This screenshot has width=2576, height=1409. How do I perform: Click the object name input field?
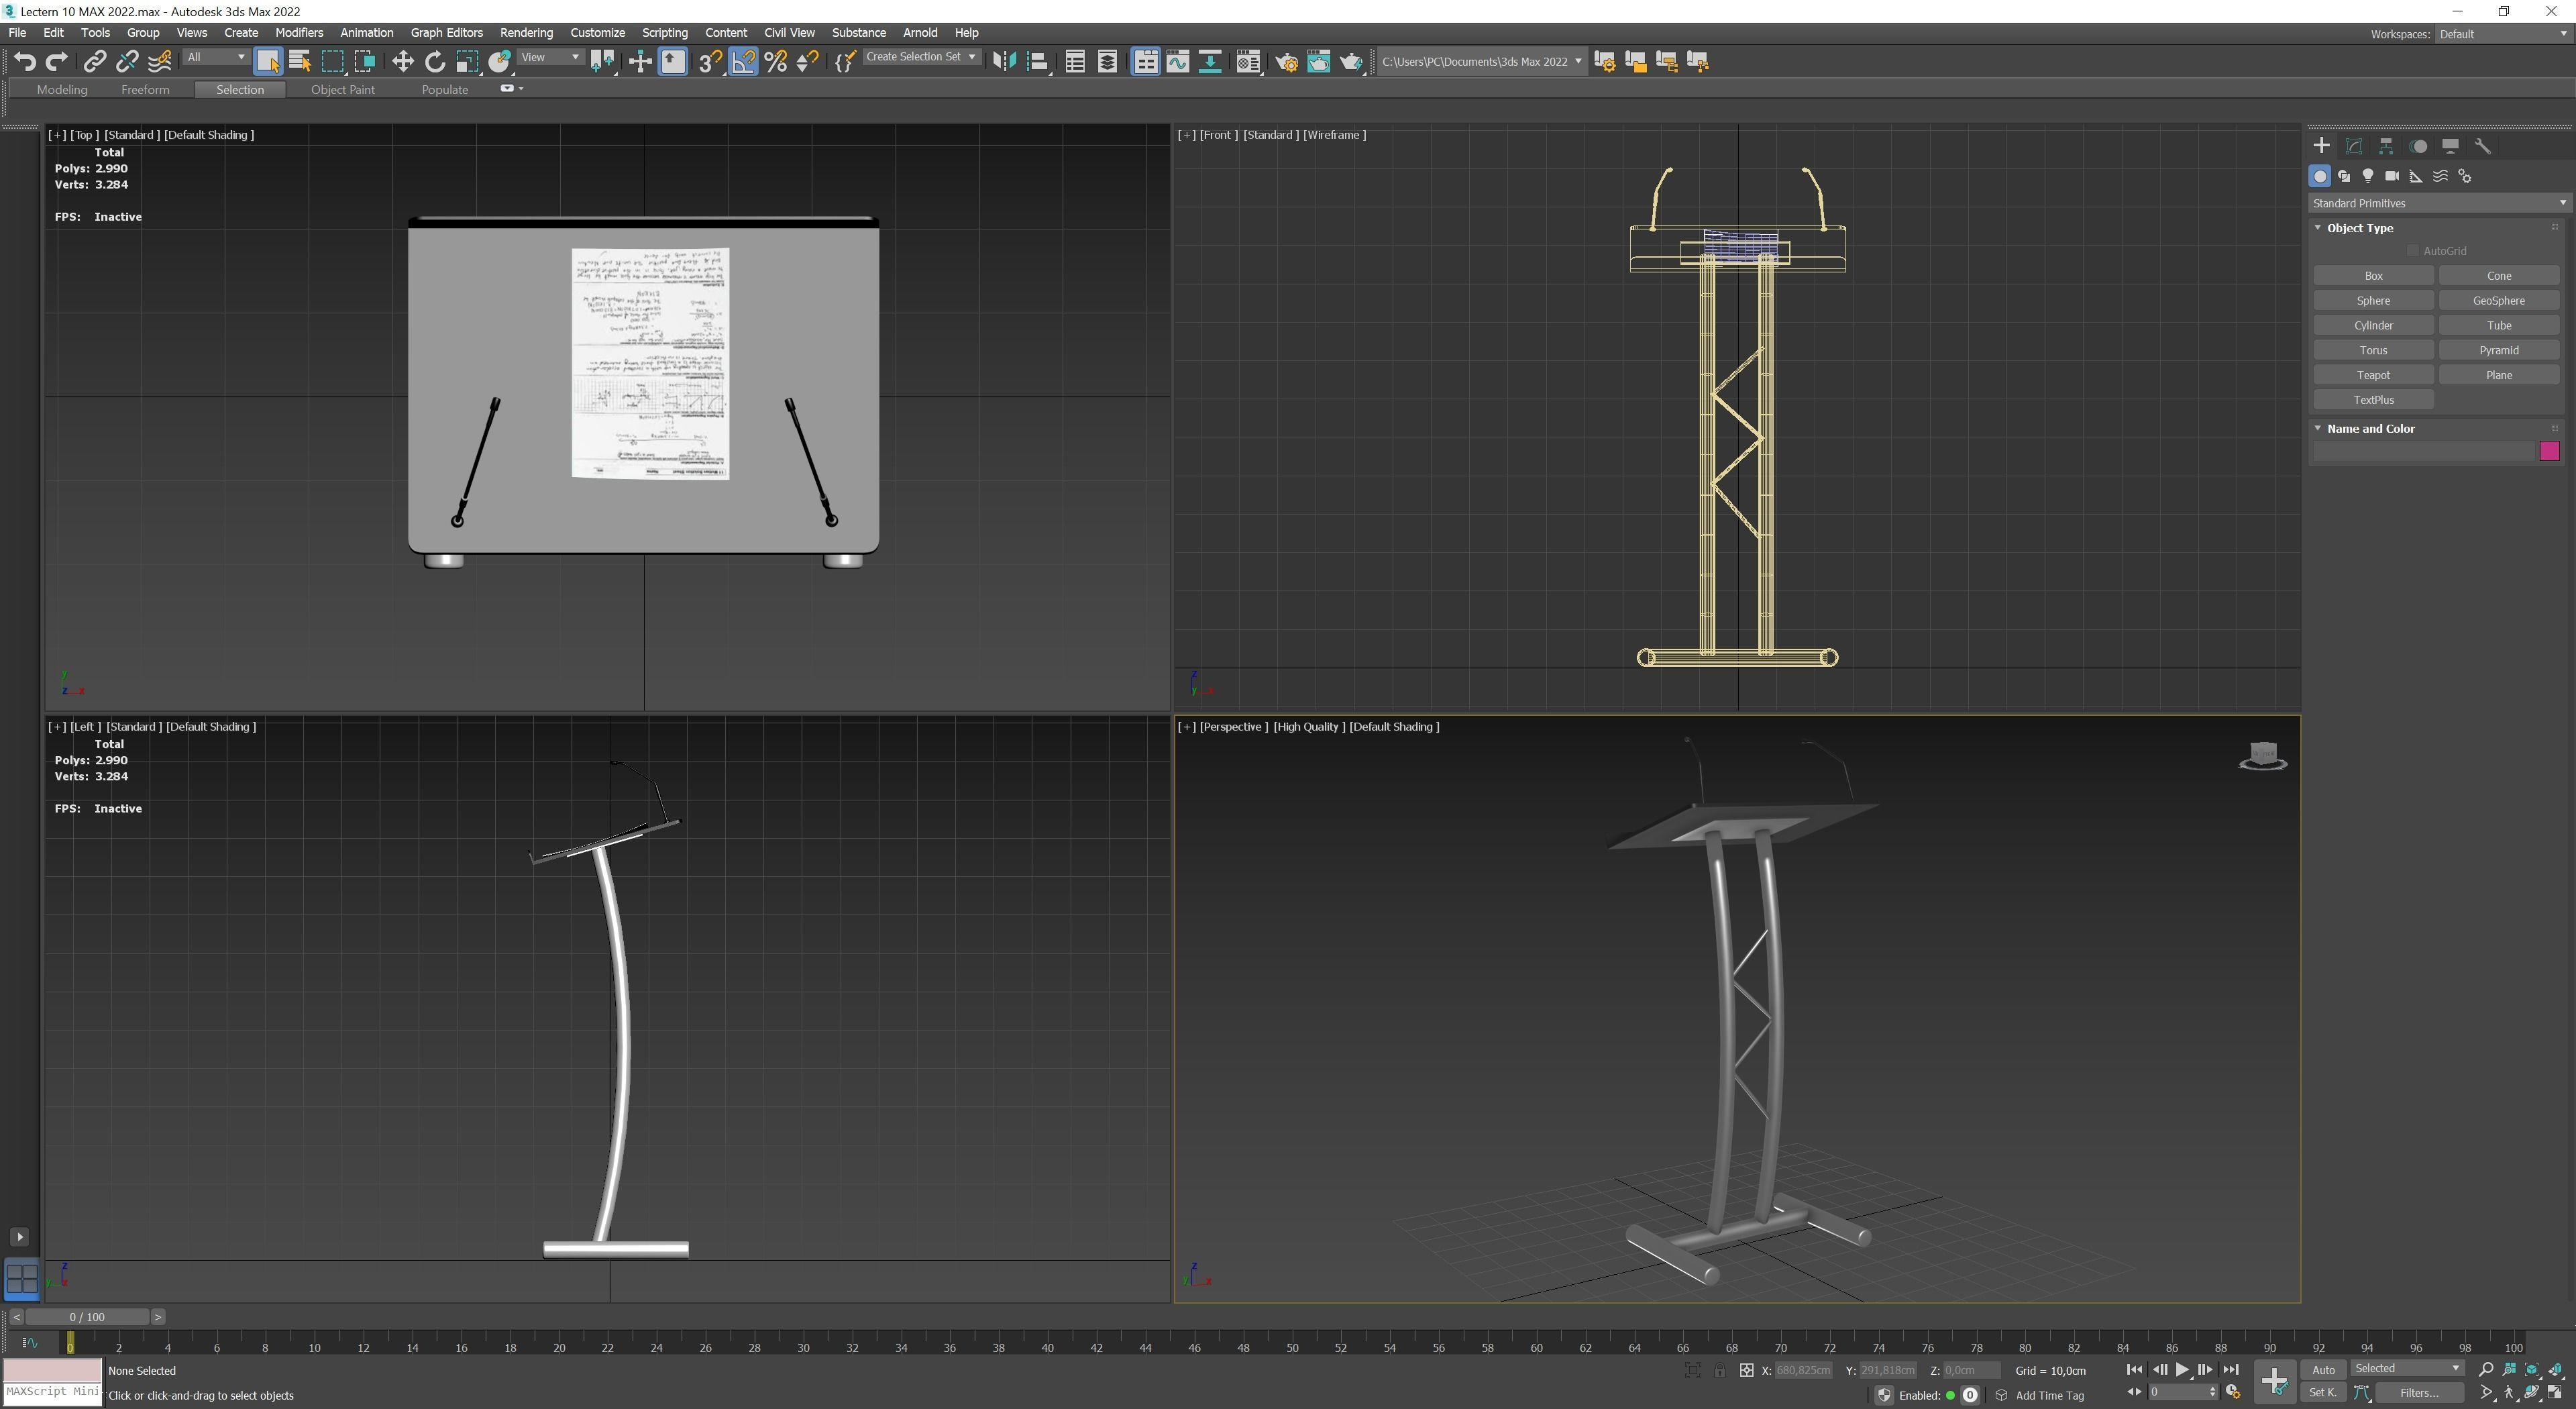click(x=2424, y=451)
